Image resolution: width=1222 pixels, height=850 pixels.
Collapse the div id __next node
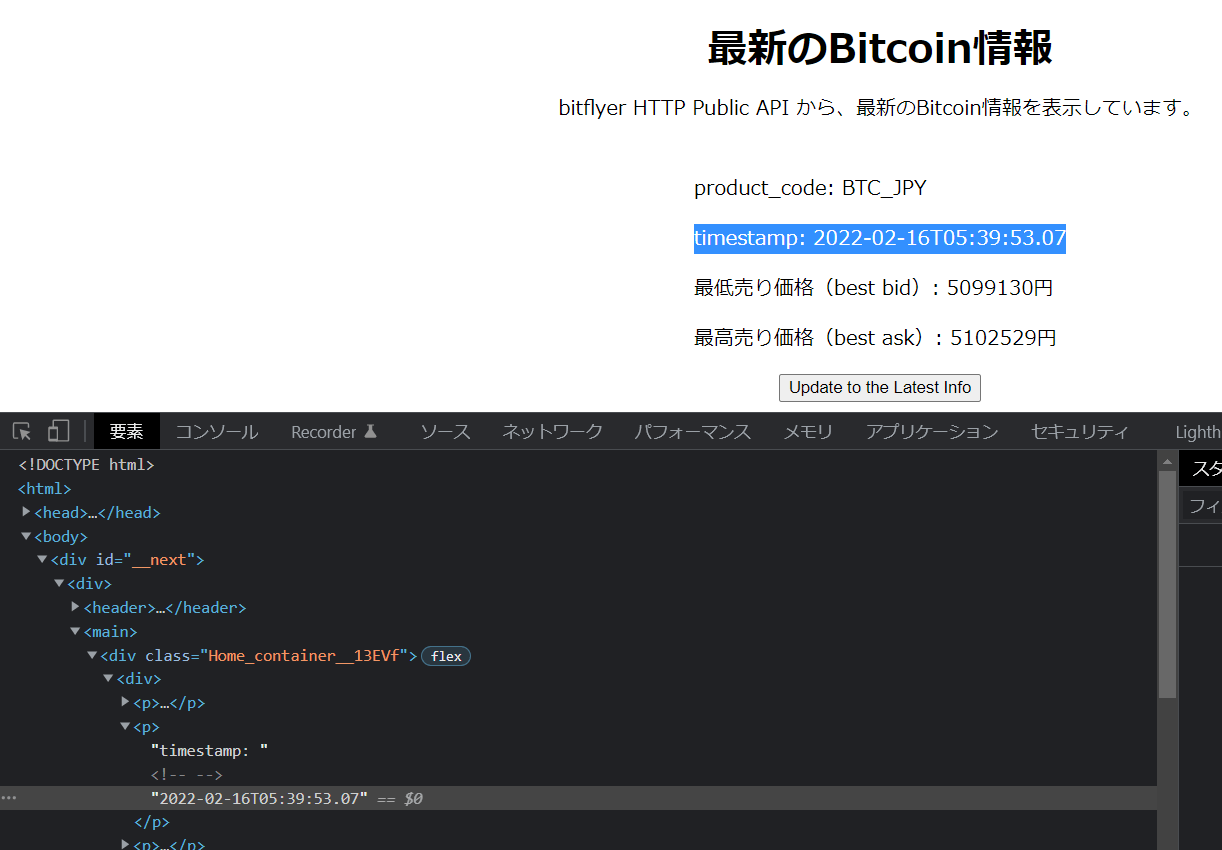tap(42, 559)
